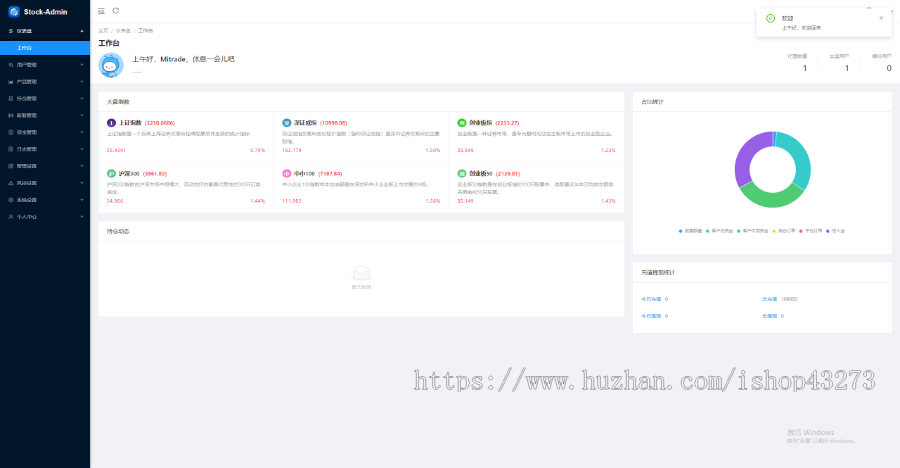This screenshot has height=468, width=900.
Task: Open the 产品管理 menu label
Action: pos(26,82)
